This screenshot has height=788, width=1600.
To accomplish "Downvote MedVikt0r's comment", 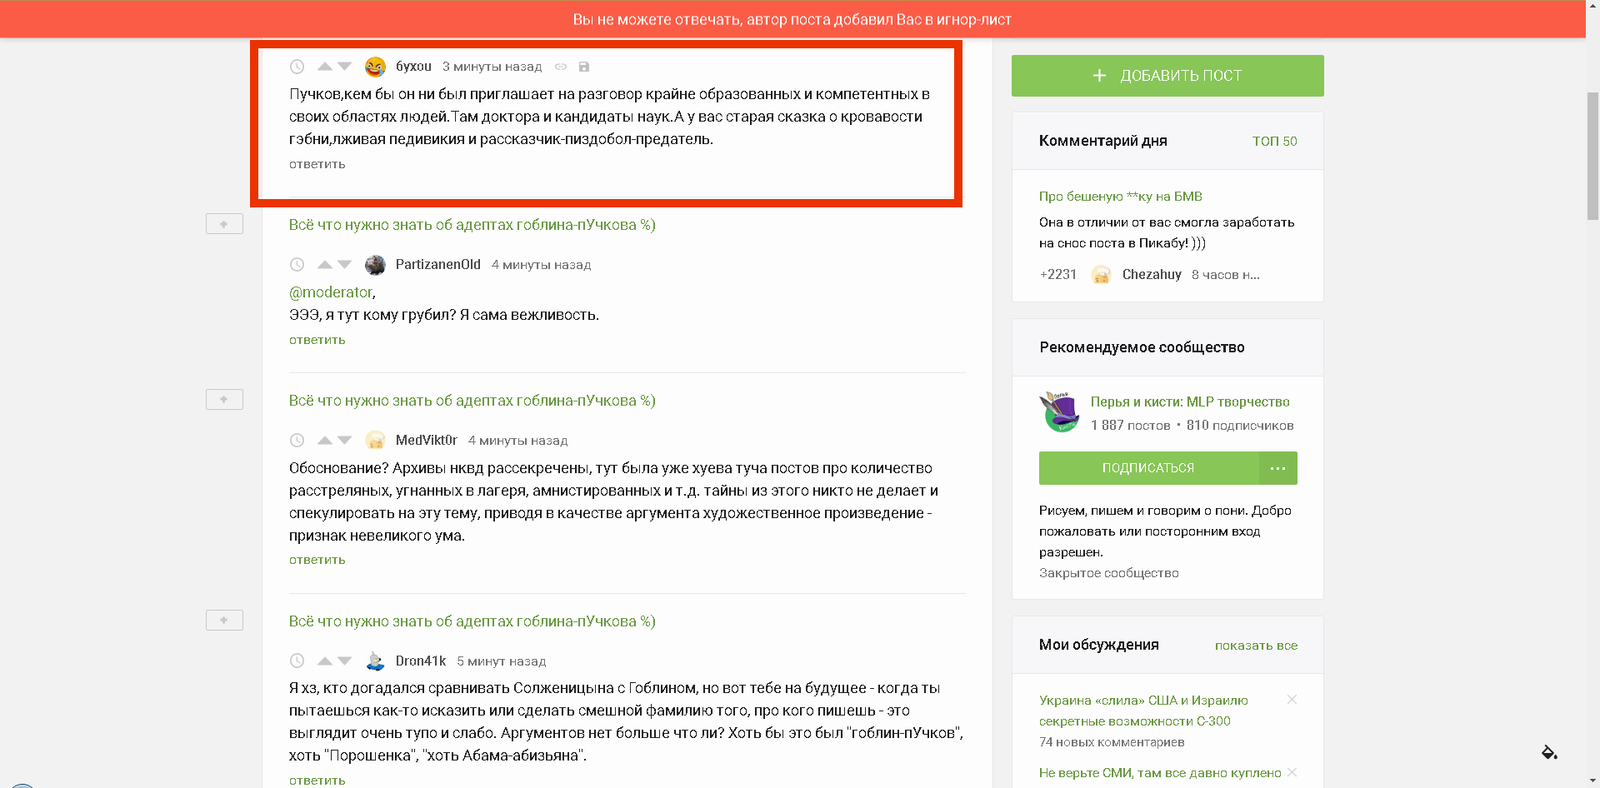I will (344, 440).
